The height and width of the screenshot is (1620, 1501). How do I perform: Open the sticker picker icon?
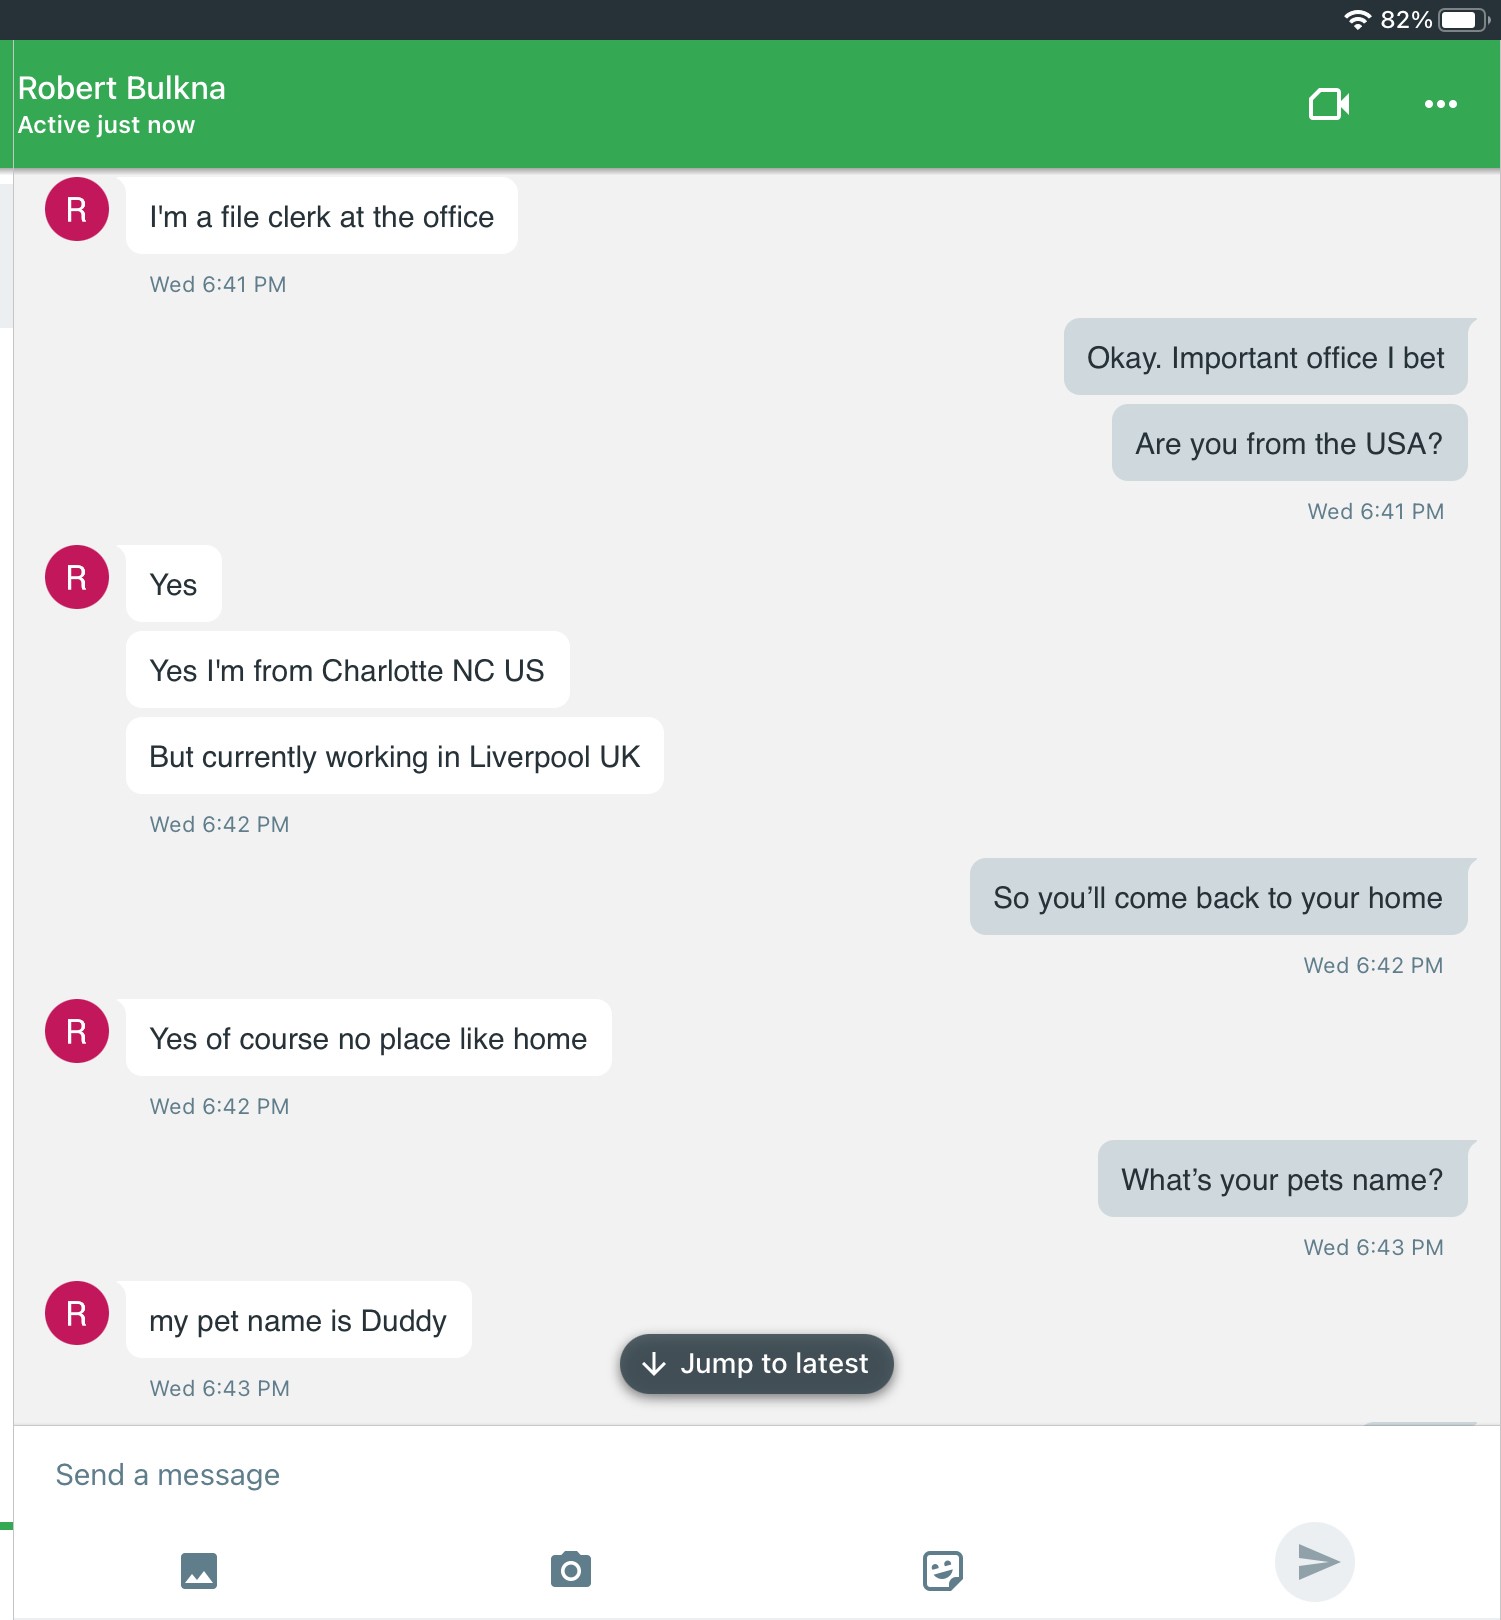(x=942, y=1570)
